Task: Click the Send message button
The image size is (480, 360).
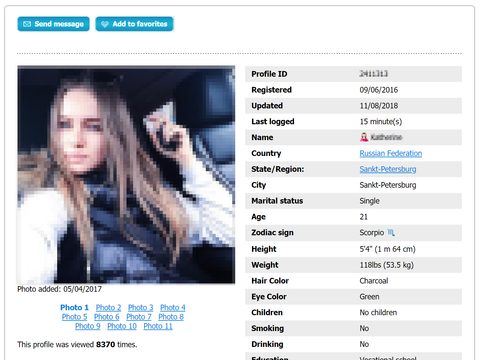Action: coord(53,24)
